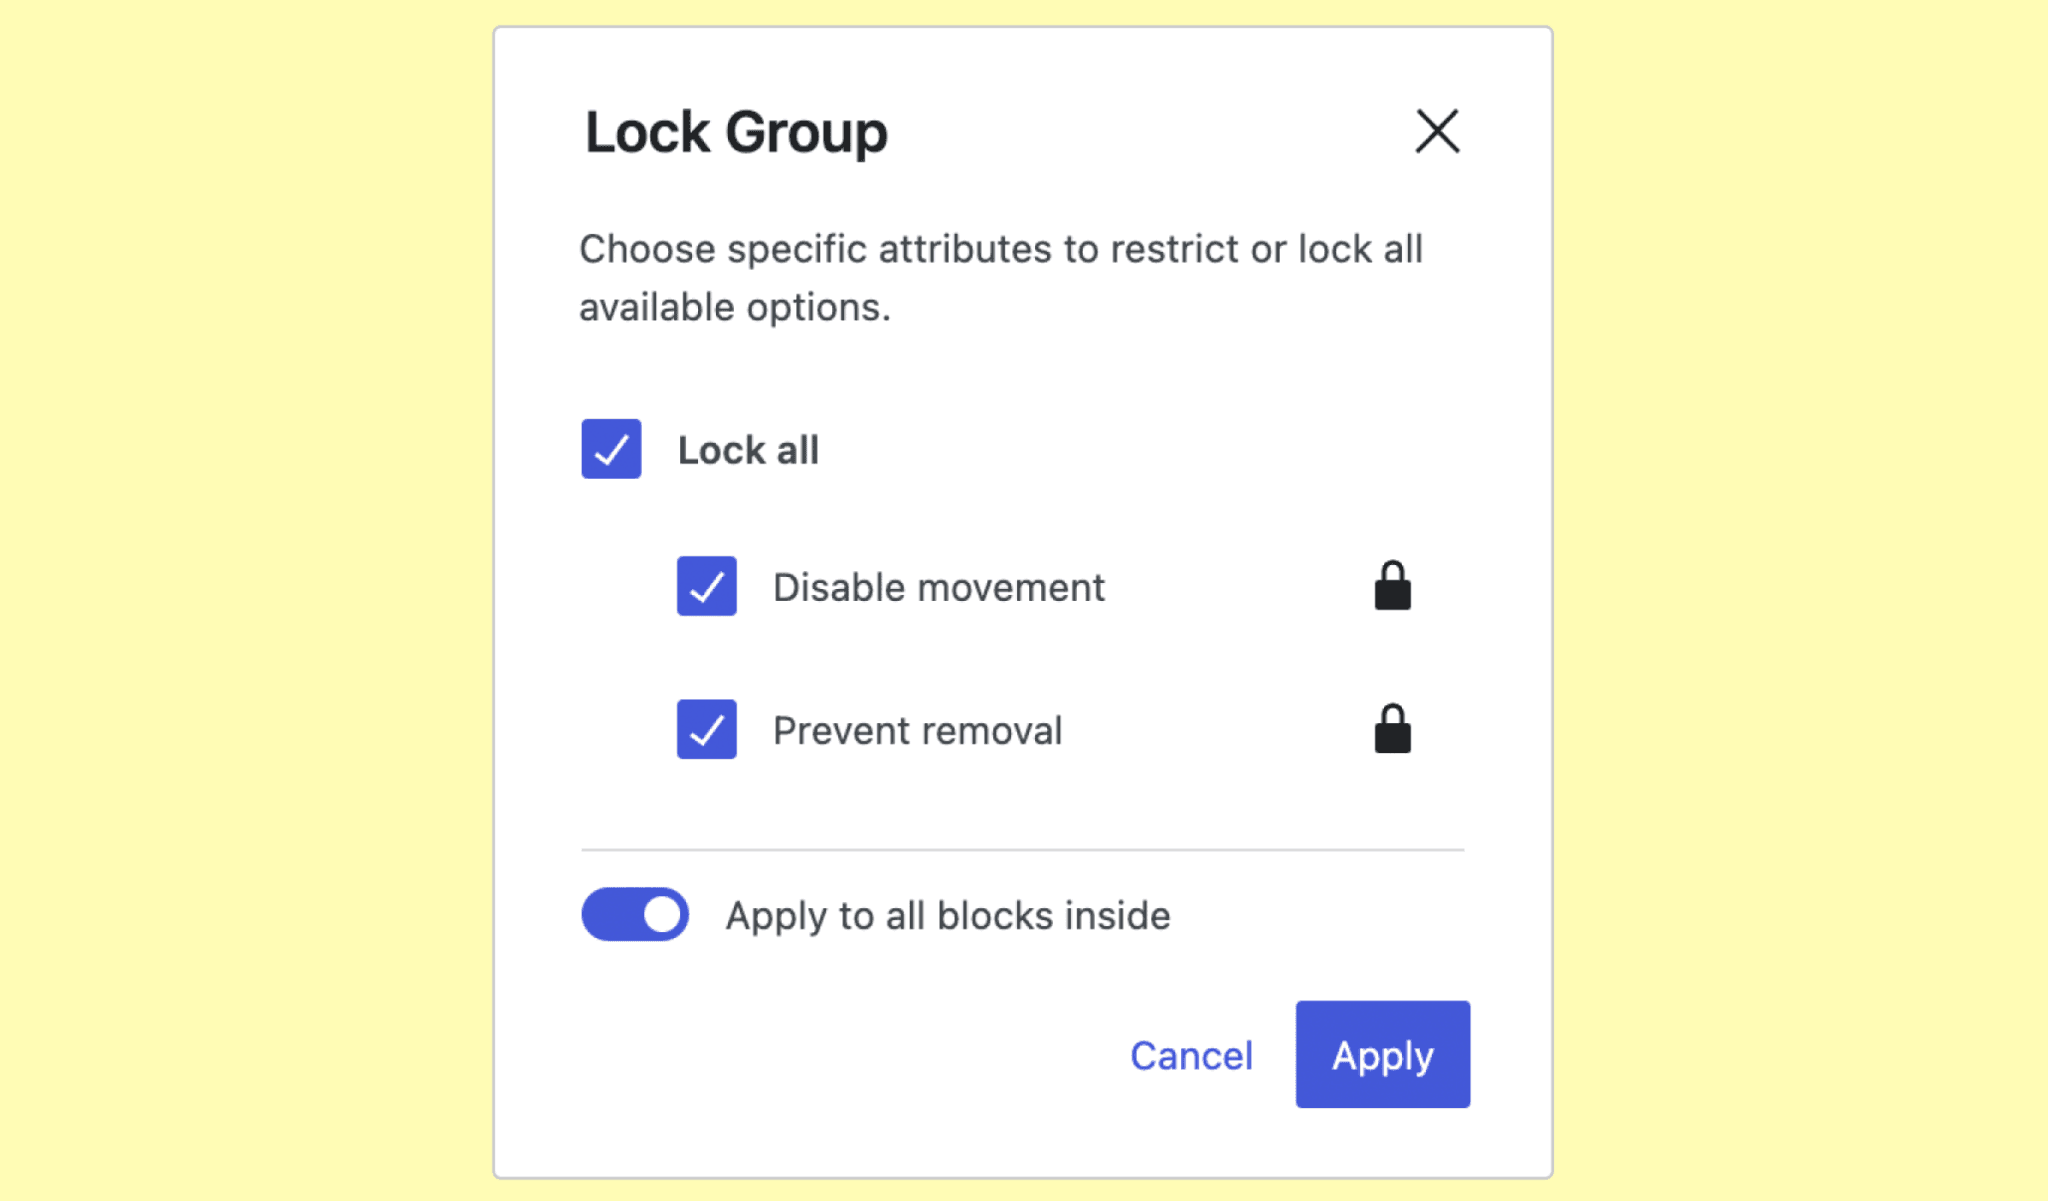The width and height of the screenshot is (2048, 1201).
Task: Click the white knob of the toggle switch
Action: (661, 914)
